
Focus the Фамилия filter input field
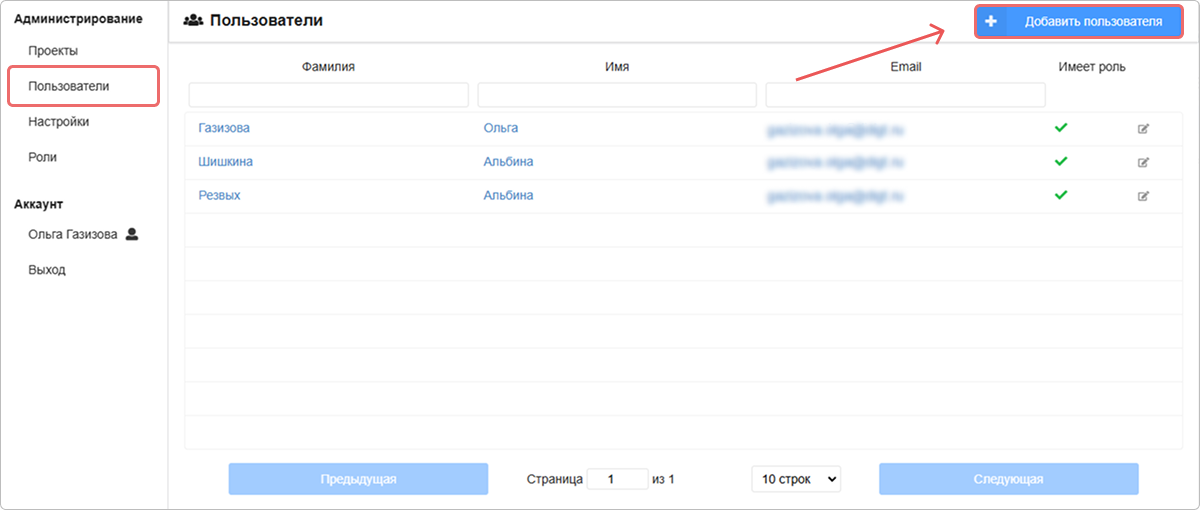tap(328, 95)
